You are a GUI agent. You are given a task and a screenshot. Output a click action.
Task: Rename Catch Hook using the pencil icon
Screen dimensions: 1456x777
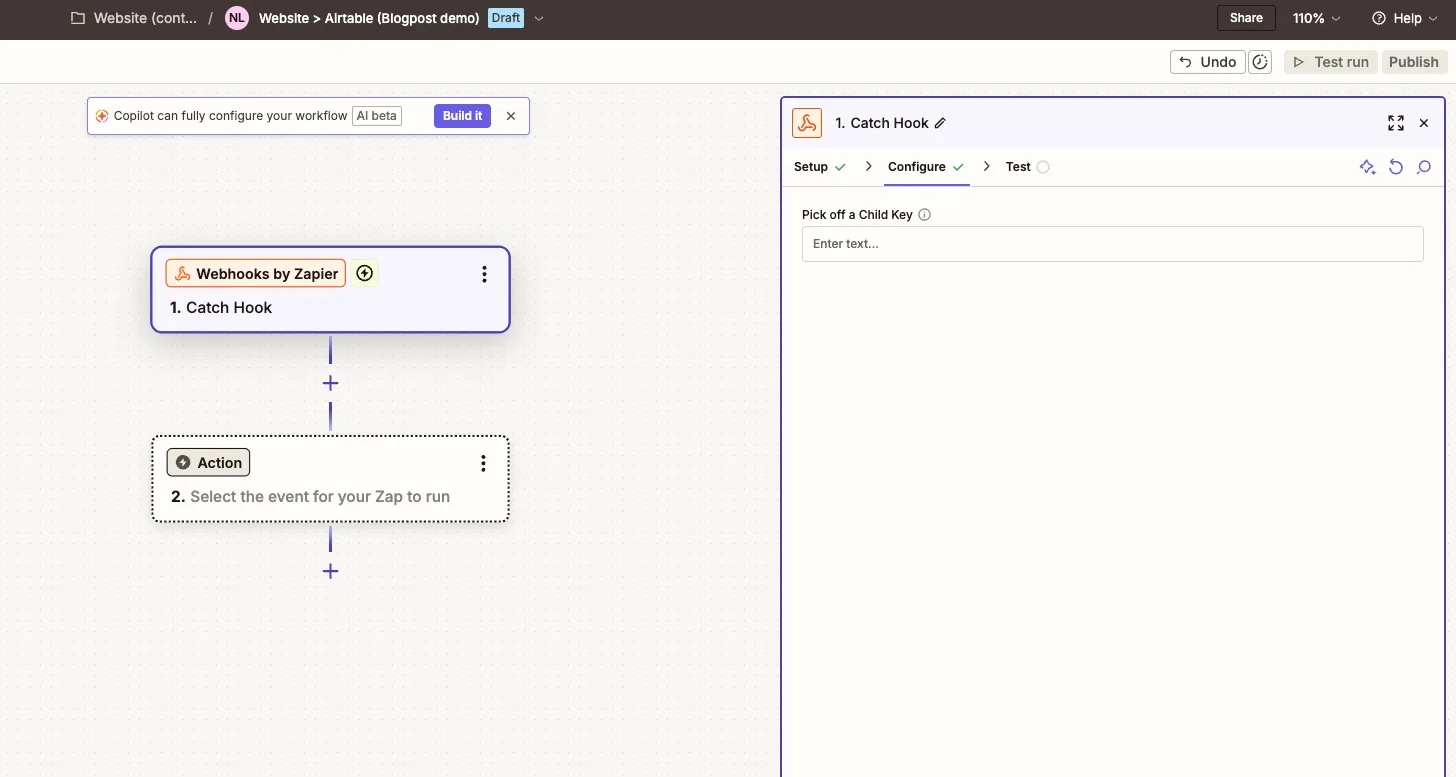[x=939, y=122]
